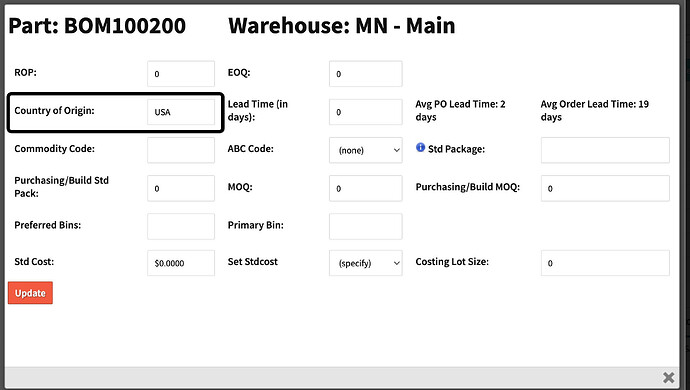The image size is (690, 390).
Task: Focus the Purchasing/Build MOQ field
Action: [x=605, y=188]
